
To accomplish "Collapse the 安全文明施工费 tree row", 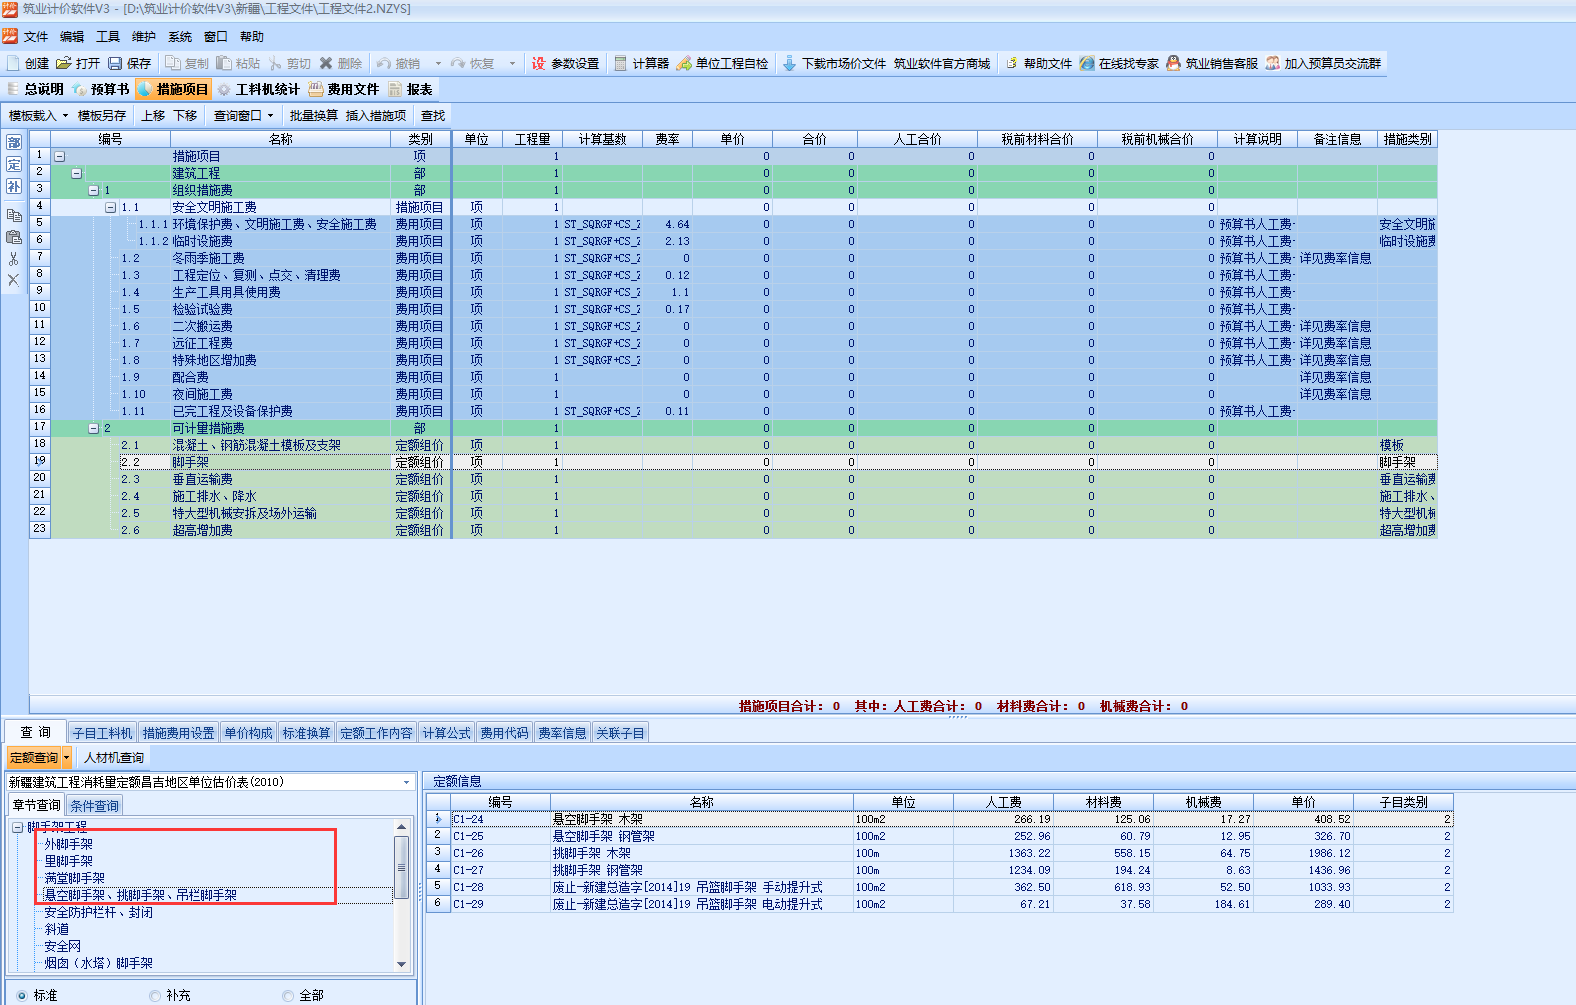I will pyautogui.click(x=111, y=207).
